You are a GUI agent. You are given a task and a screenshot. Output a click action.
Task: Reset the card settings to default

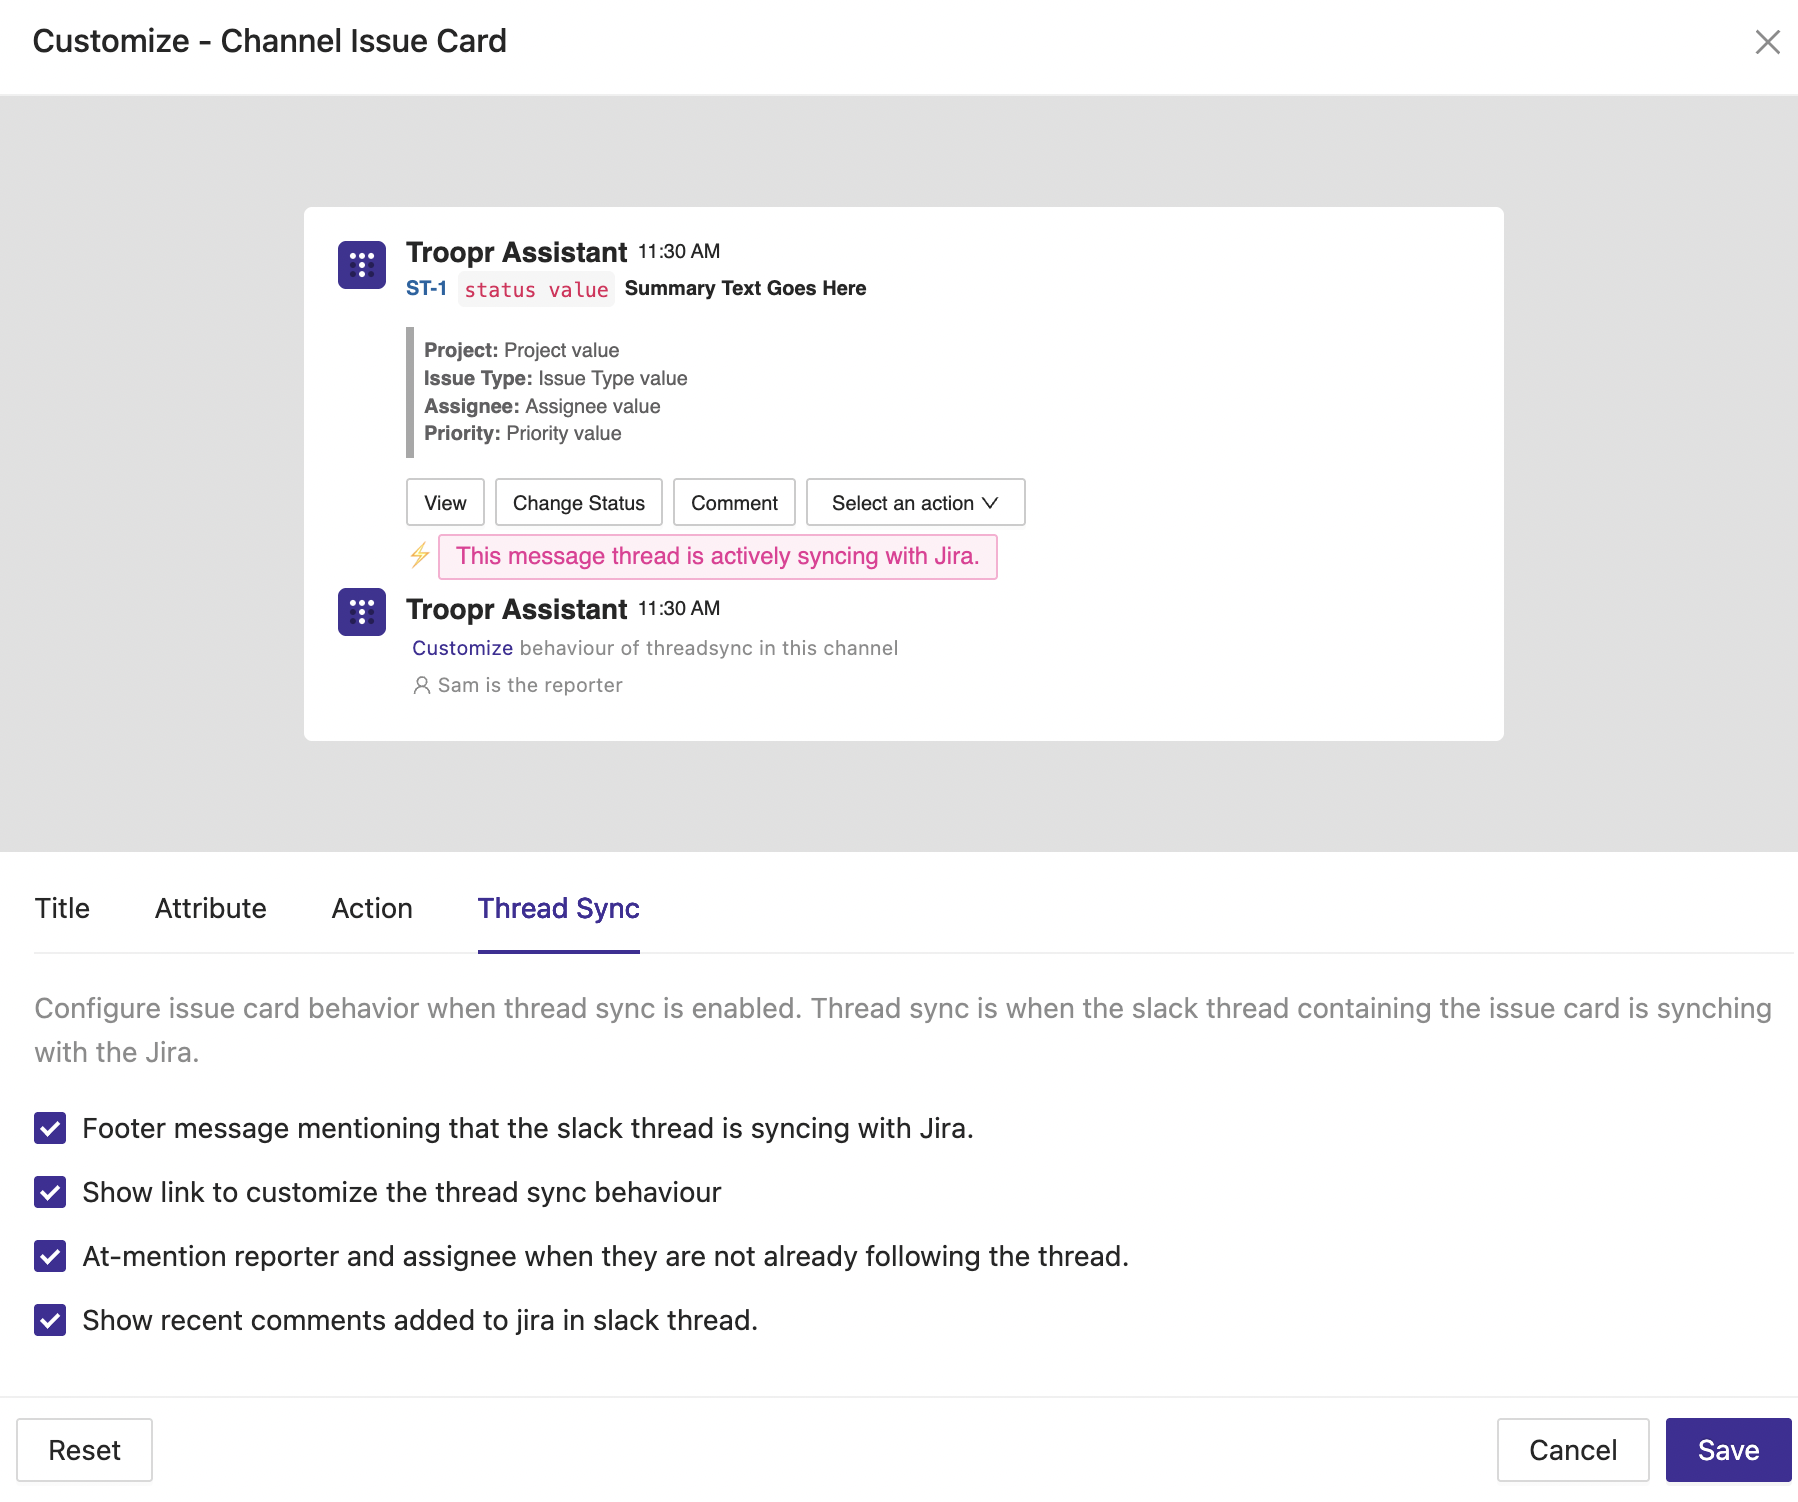[x=84, y=1450]
